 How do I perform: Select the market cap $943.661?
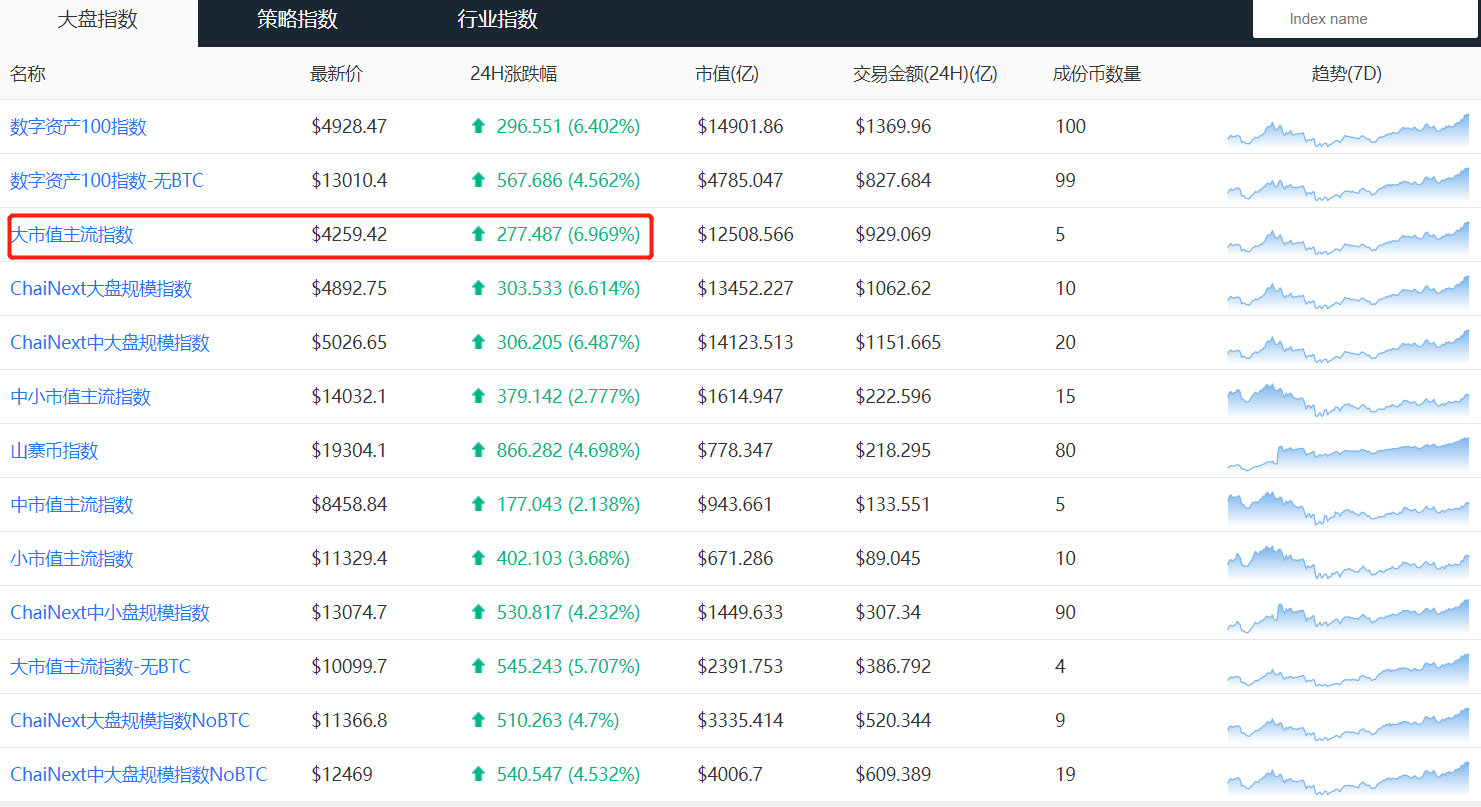pyautogui.click(x=735, y=505)
